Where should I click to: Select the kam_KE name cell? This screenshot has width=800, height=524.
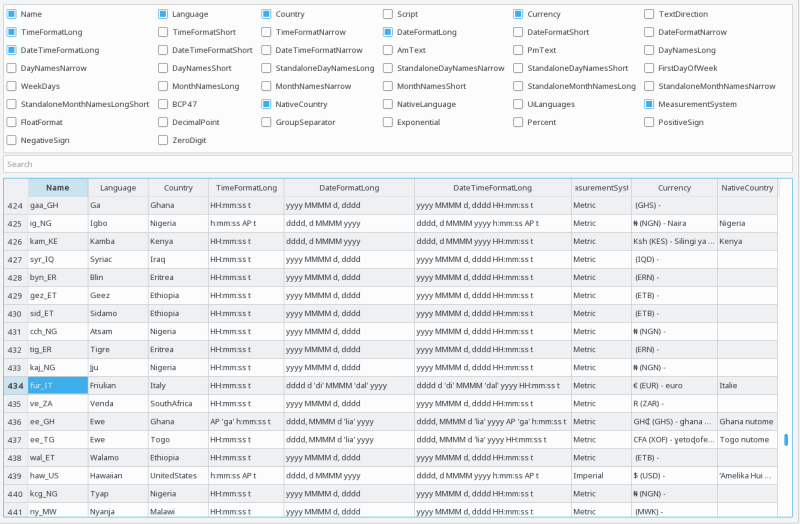[58, 241]
